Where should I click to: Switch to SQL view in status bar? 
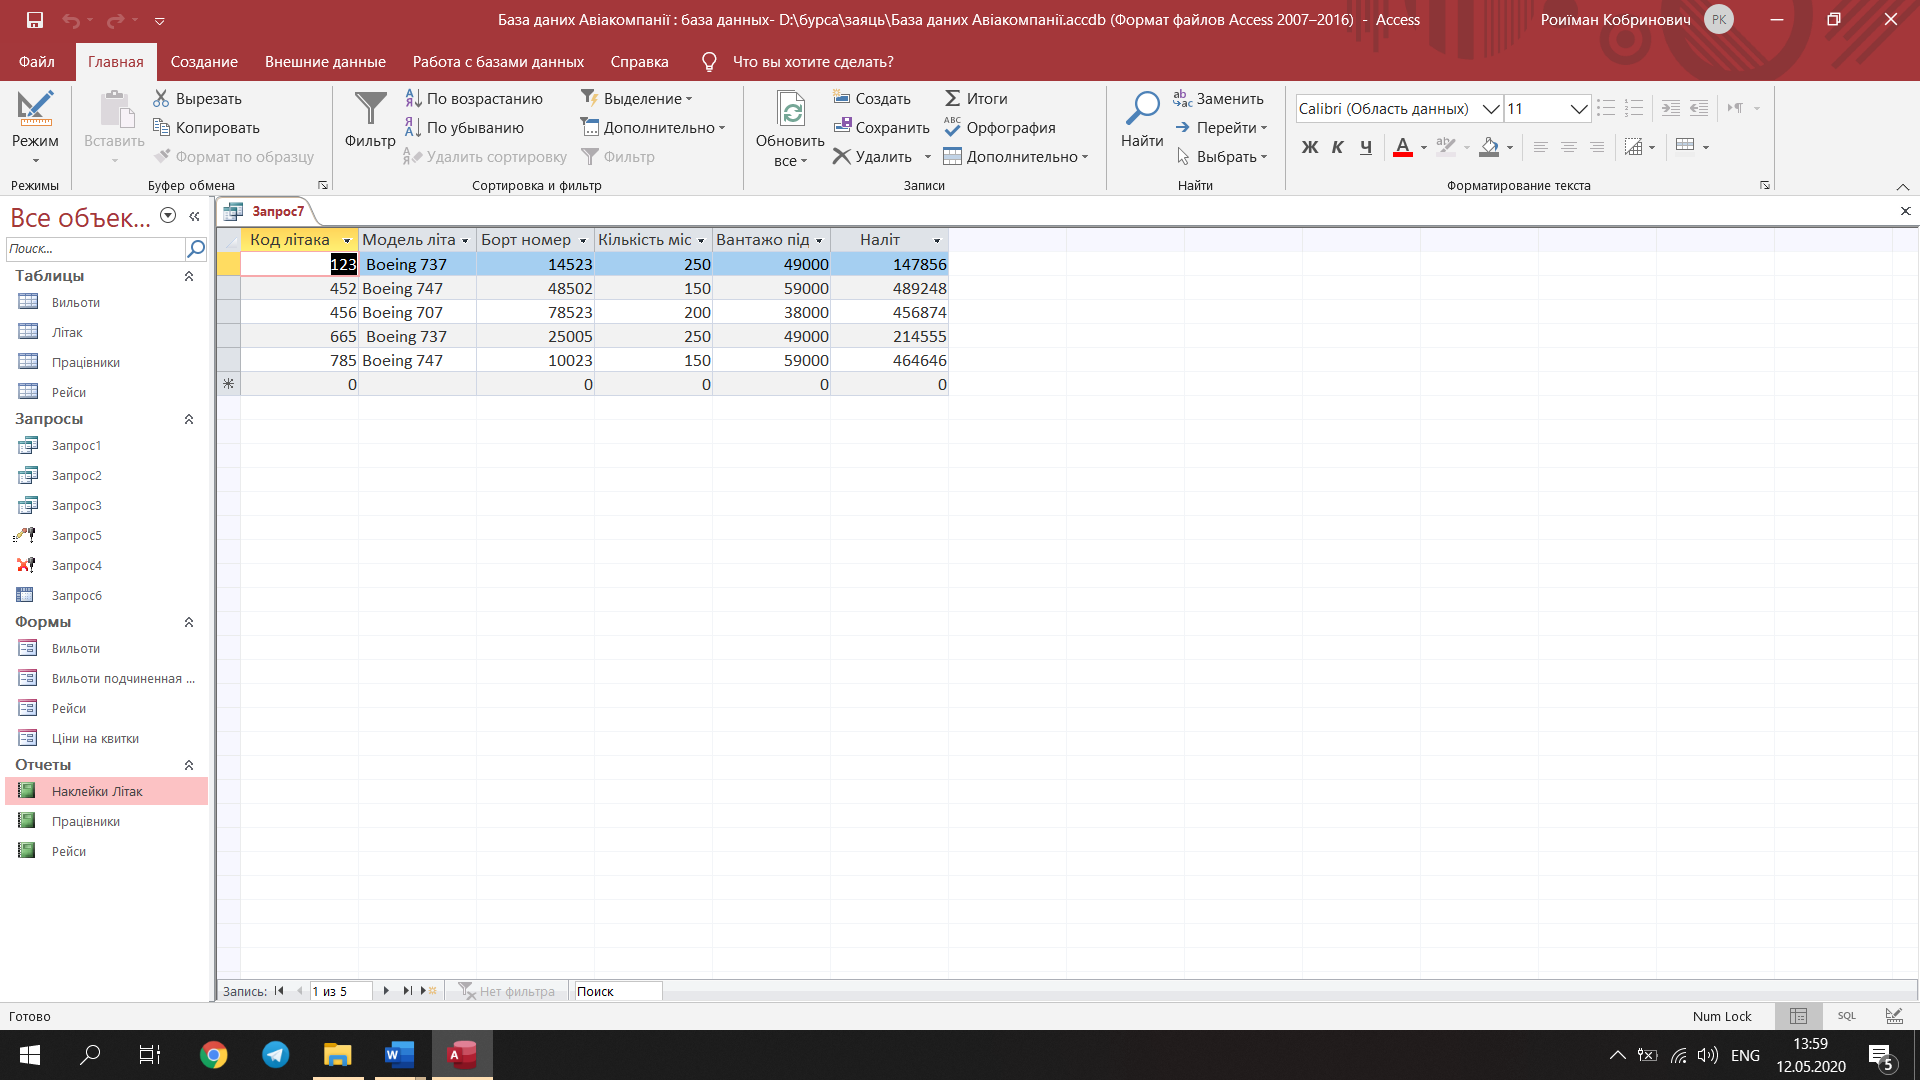pyautogui.click(x=1846, y=1016)
